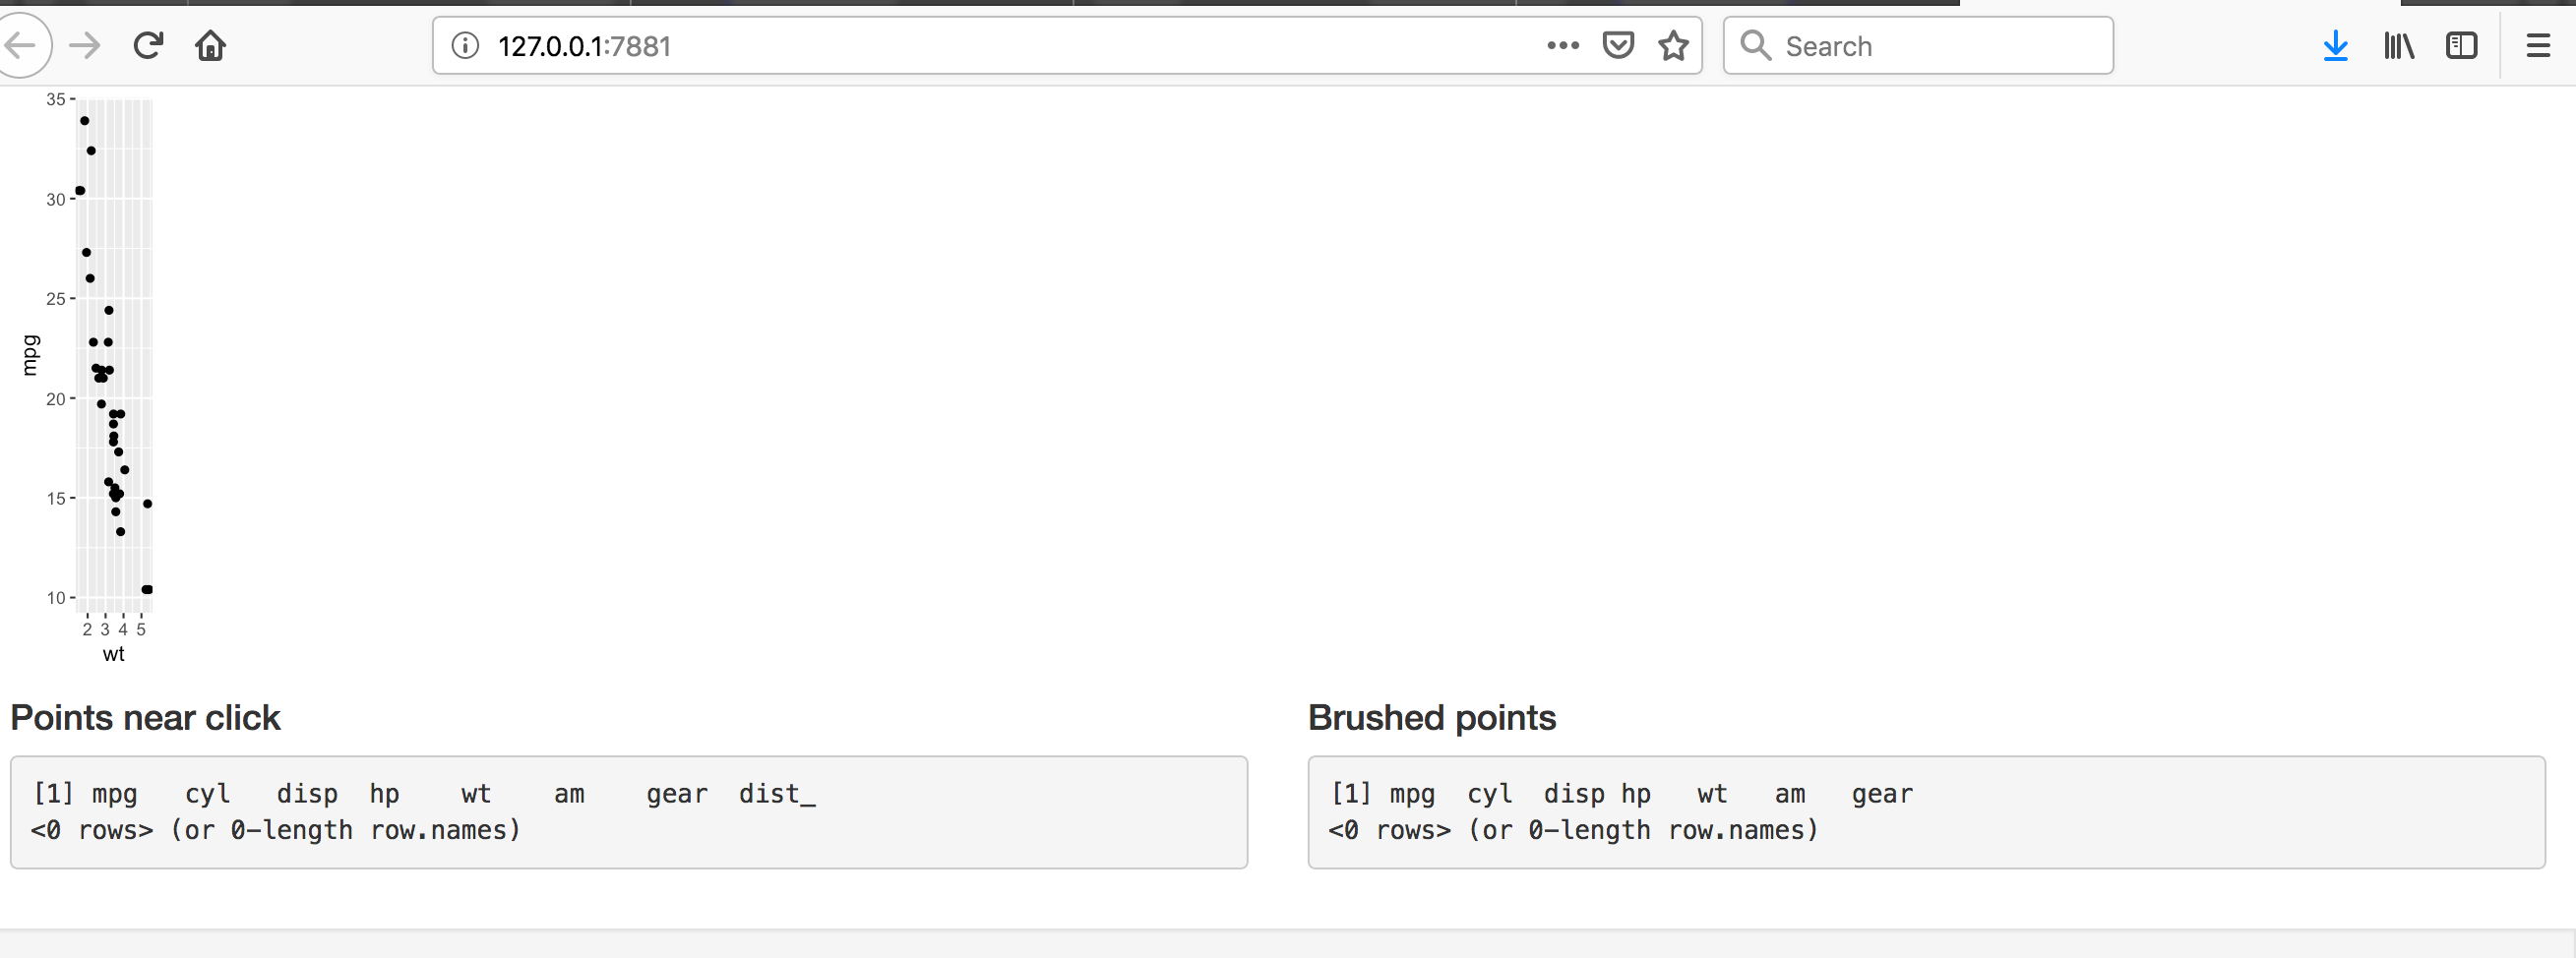Reload the current page

click(148, 45)
